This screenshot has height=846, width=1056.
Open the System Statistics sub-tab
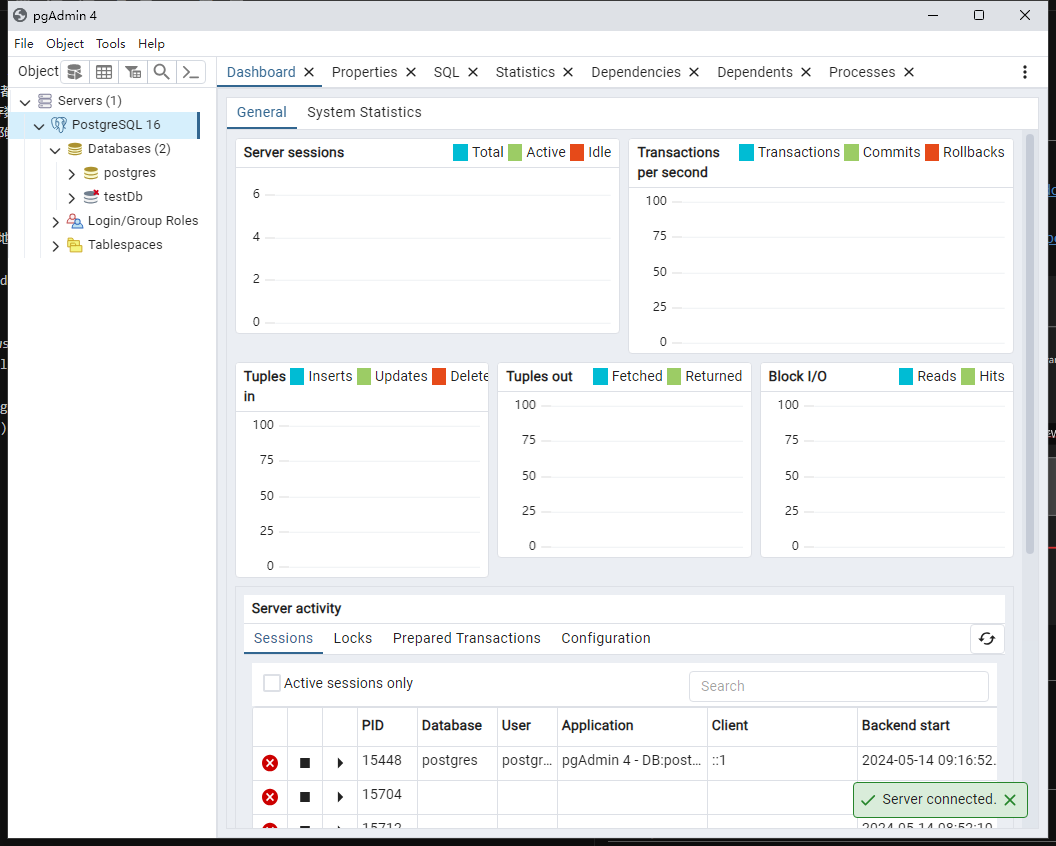(x=364, y=112)
